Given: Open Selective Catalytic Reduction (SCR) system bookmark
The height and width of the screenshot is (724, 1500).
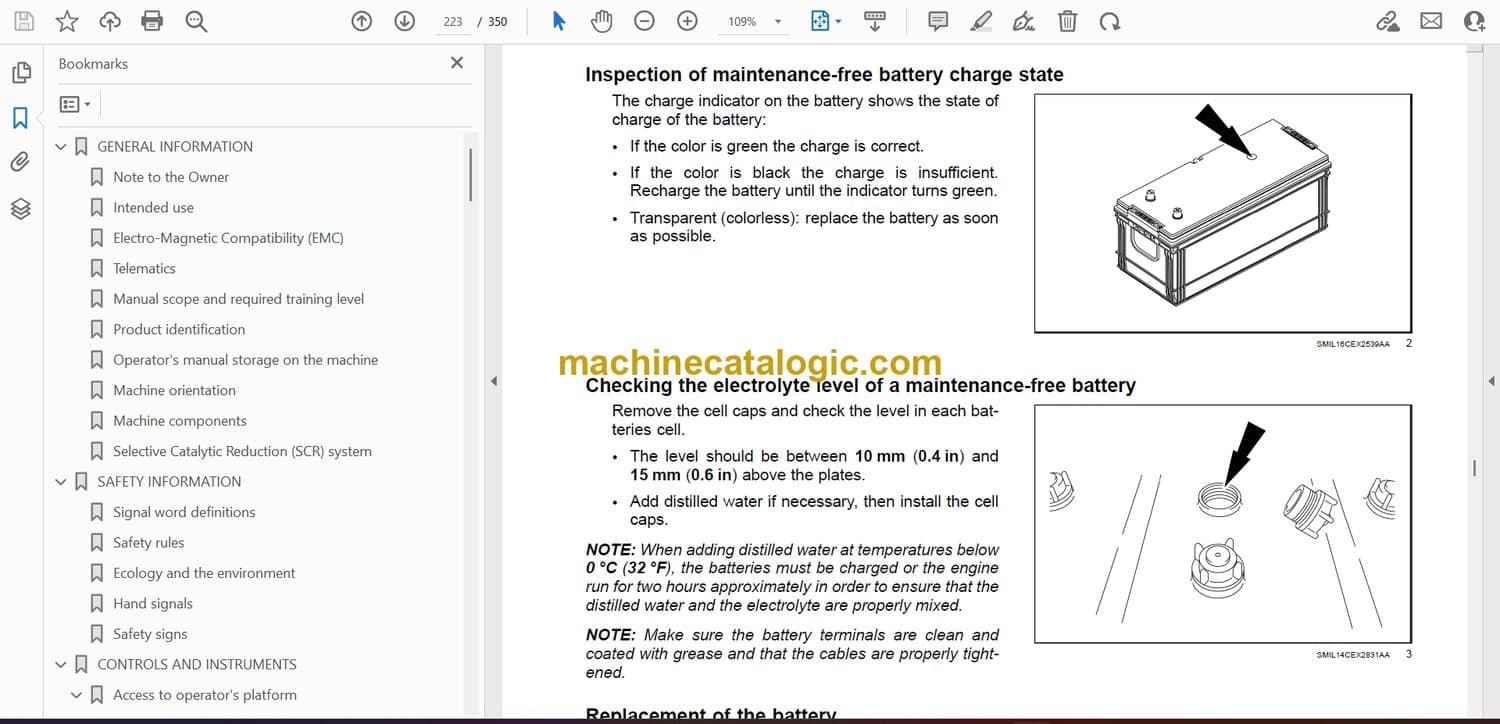Looking at the screenshot, I should pyautogui.click(x=242, y=452).
